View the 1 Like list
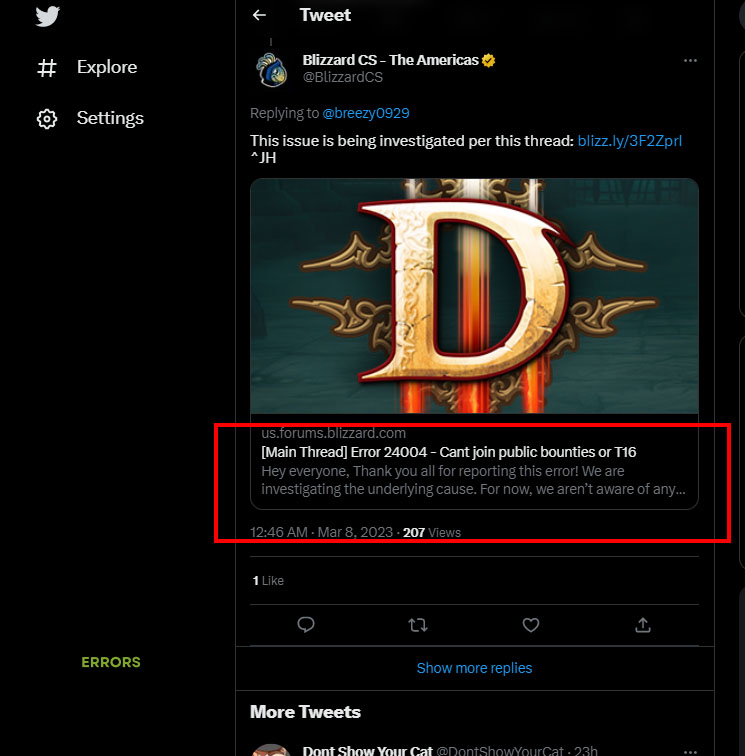The height and width of the screenshot is (756, 745). pos(268,580)
